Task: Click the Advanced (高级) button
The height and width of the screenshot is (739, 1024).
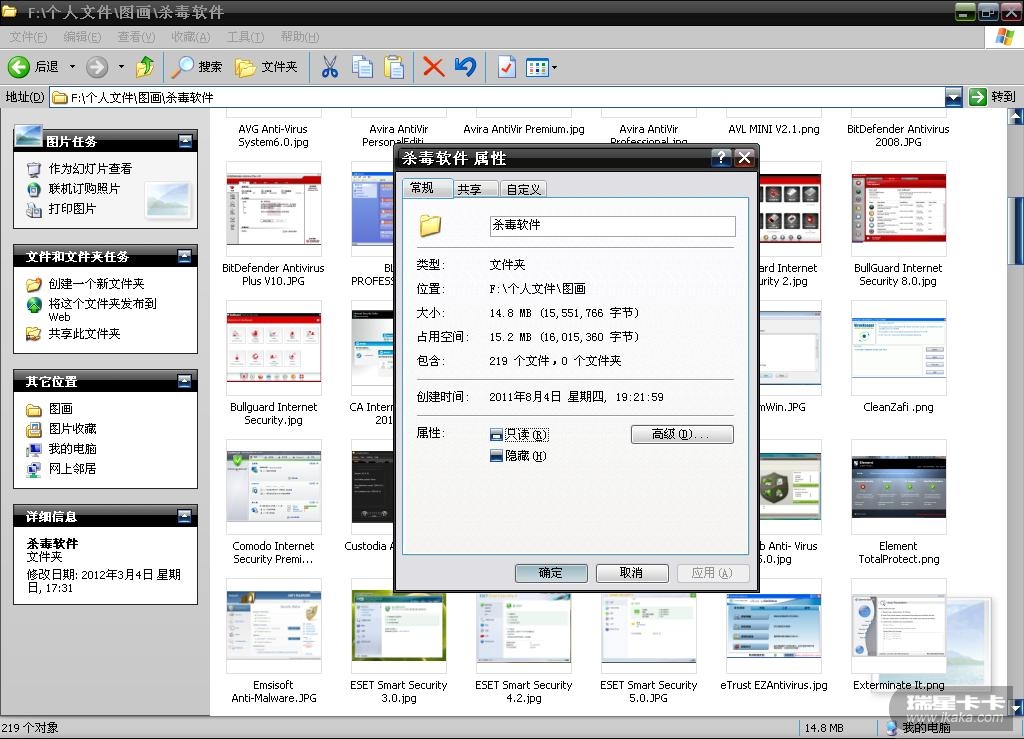Action: coord(682,434)
